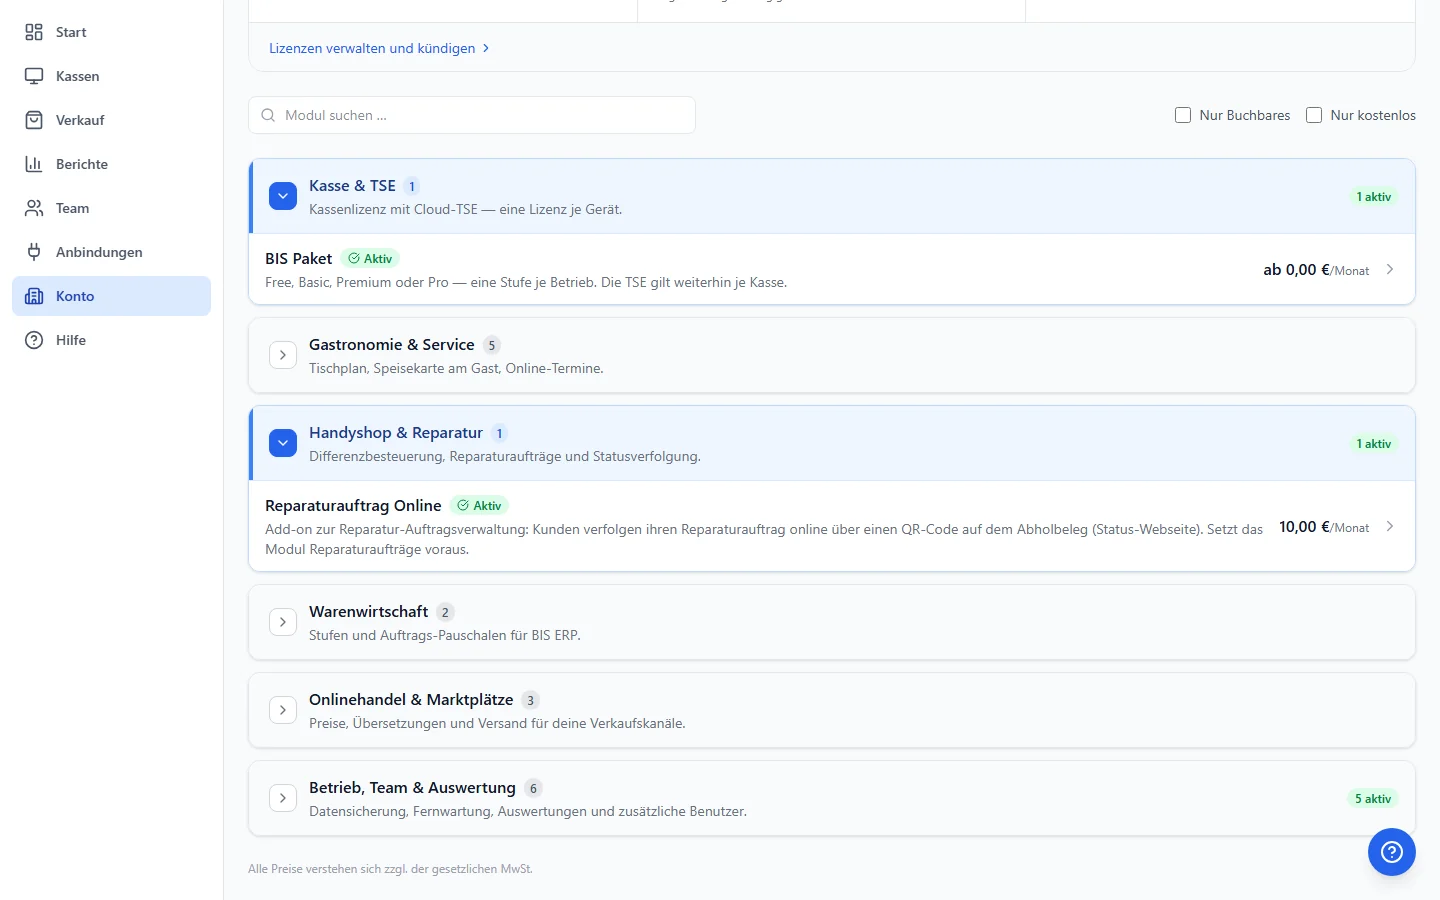Viewport: 1440px width, 900px height.
Task: Open BIS Paket details via arrow
Action: coord(1390,269)
